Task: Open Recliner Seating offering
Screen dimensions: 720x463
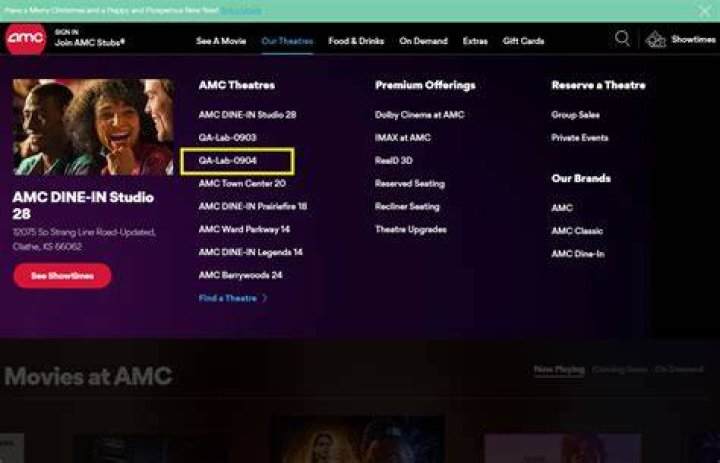Action: tap(407, 207)
